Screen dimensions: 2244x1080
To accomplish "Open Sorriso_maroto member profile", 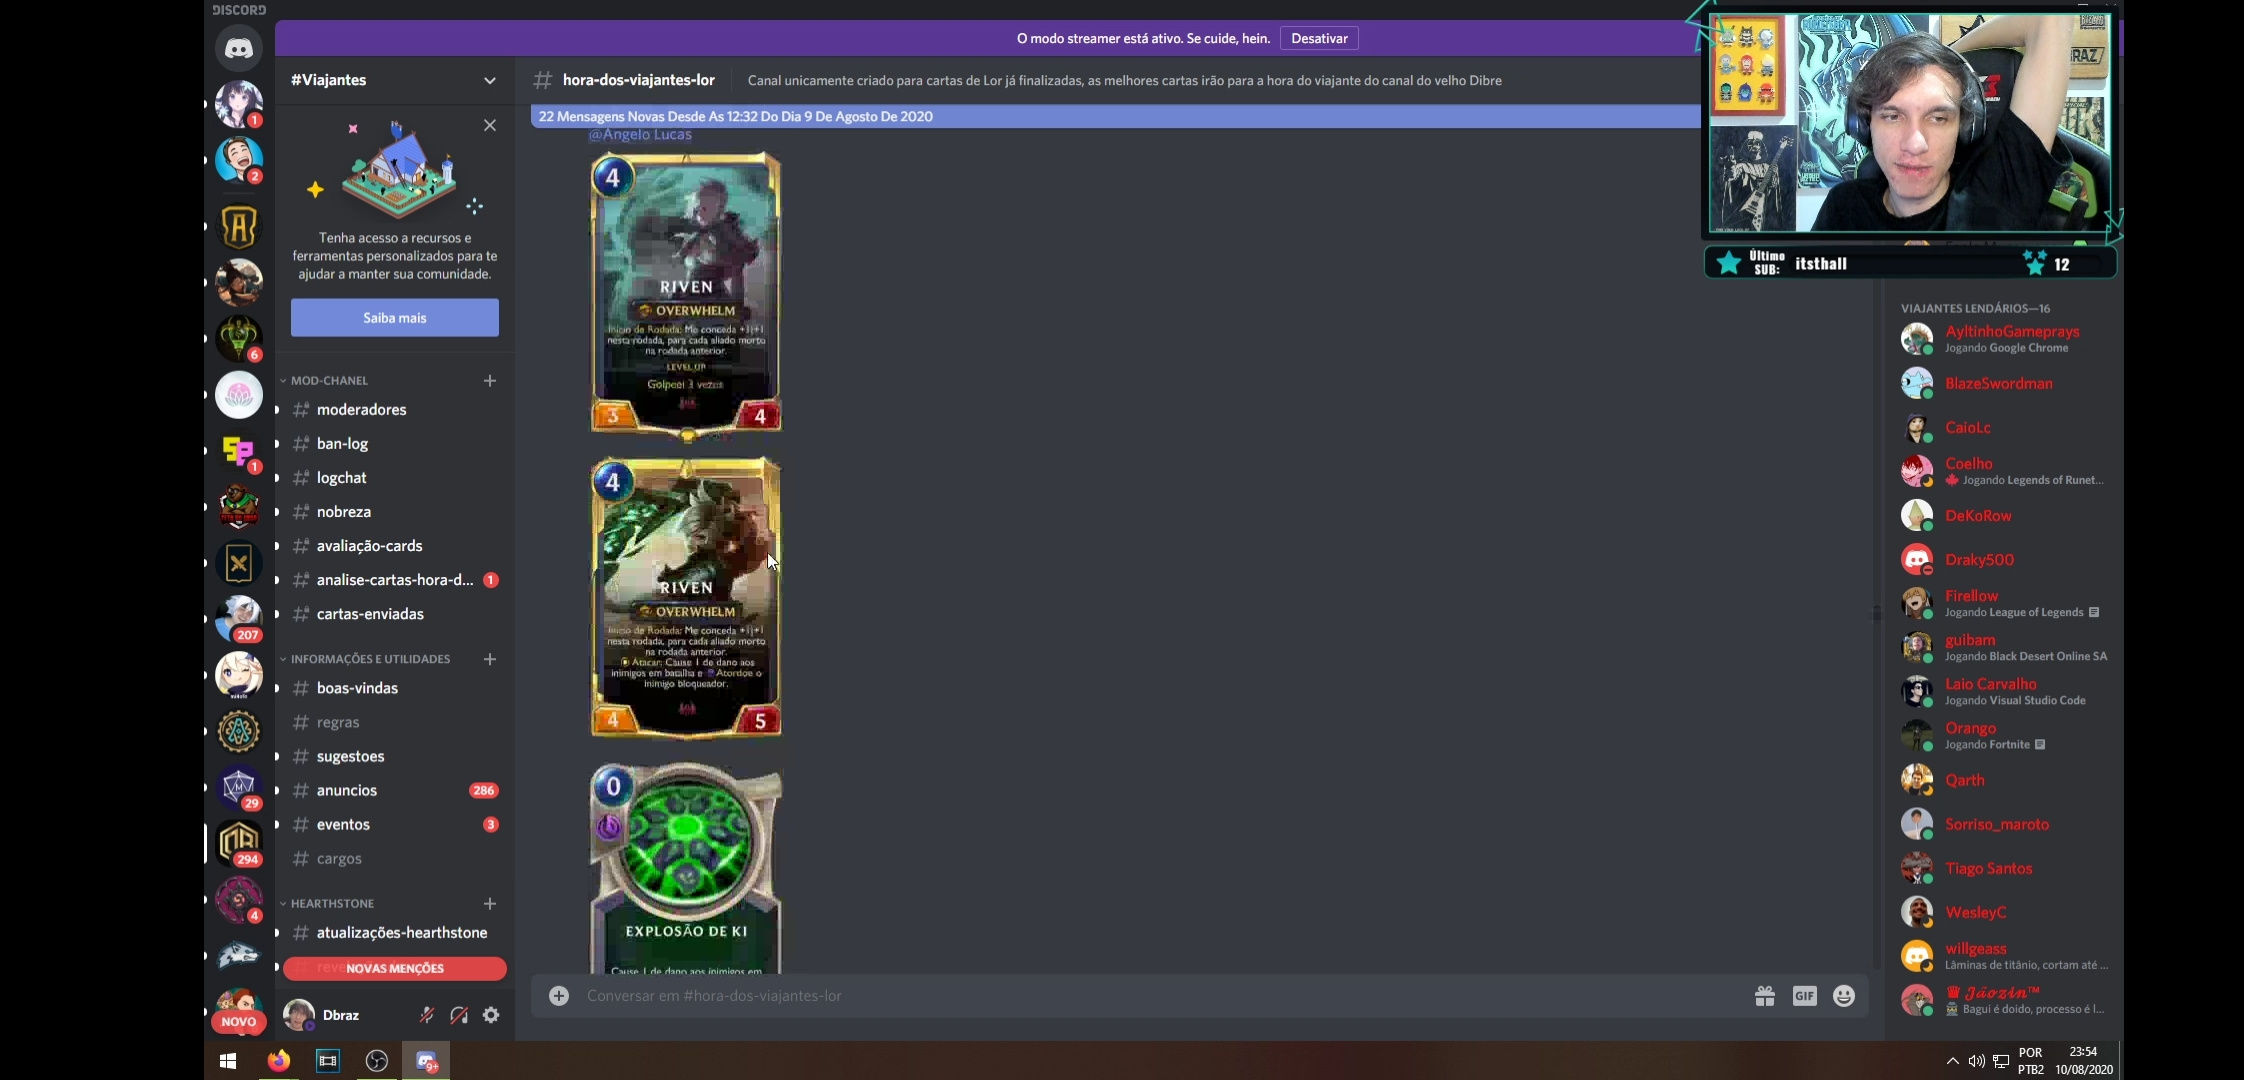I will 2006,824.
